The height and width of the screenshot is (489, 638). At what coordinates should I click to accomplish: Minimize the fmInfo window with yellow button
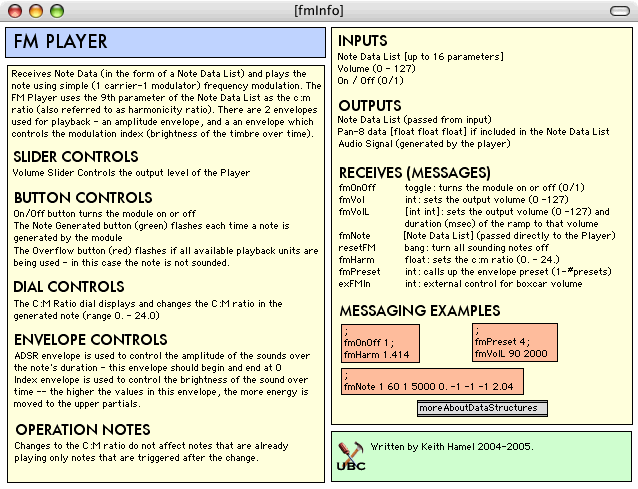[x=35, y=11]
